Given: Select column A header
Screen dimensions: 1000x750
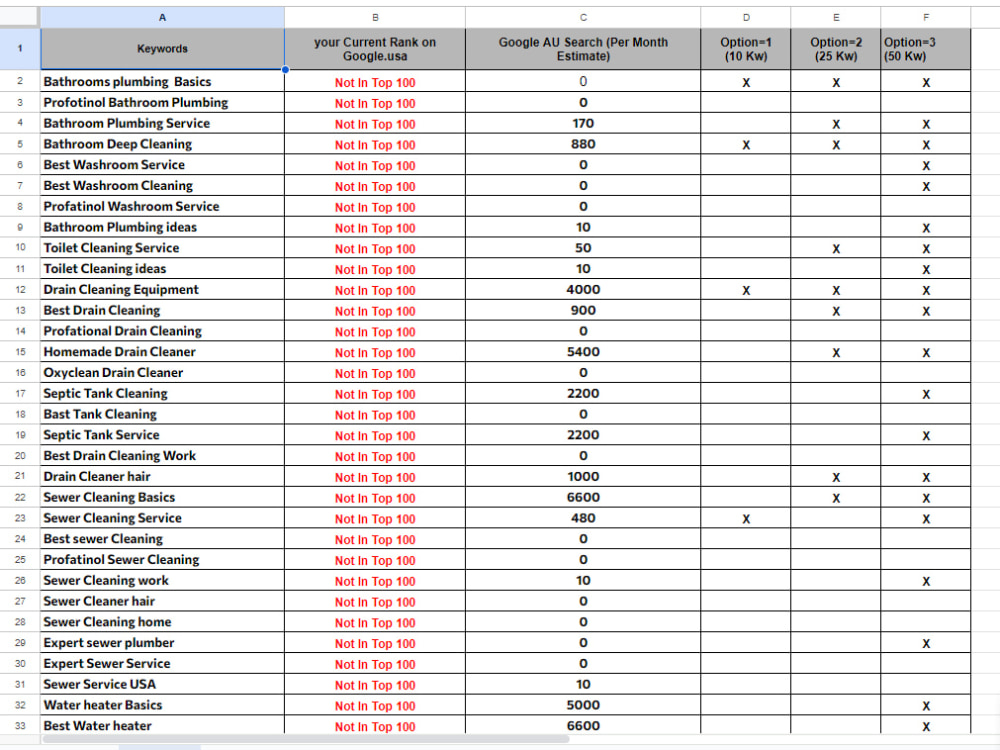Looking at the screenshot, I should pyautogui.click(x=163, y=17).
